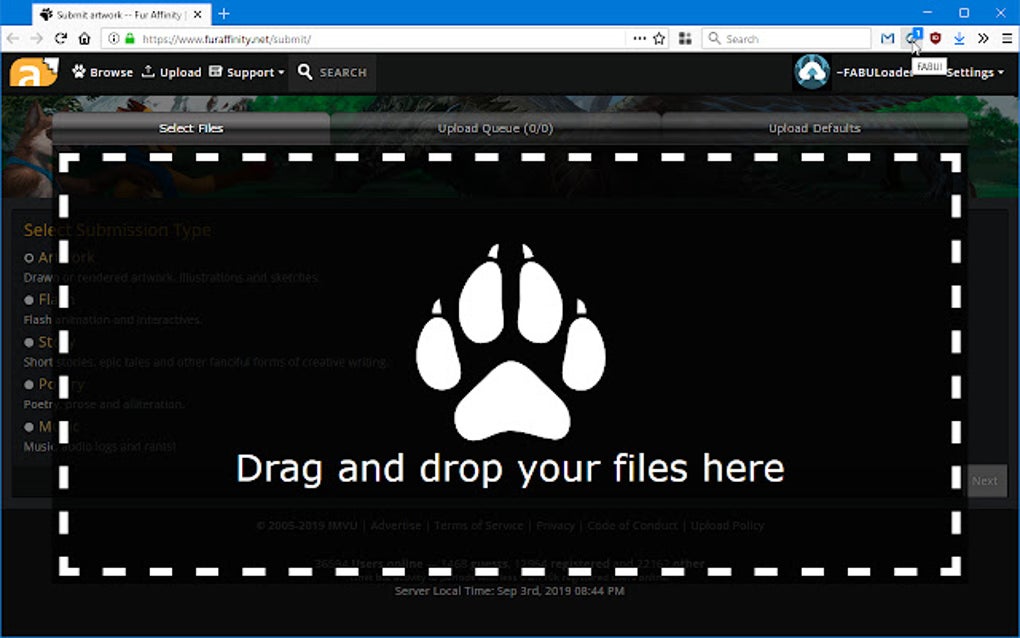Choose the Story submission type
Image resolution: width=1020 pixels, height=638 pixels.
pyautogui.click(x=29, y=341)
